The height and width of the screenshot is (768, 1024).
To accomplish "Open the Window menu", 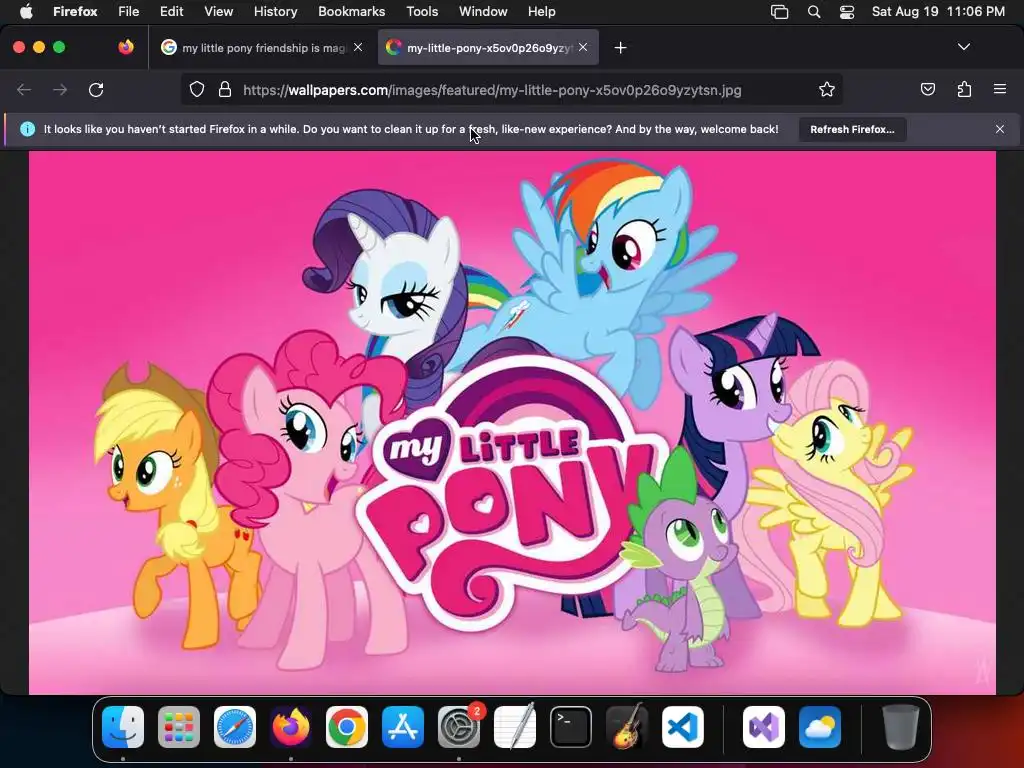I will [x=483, y=11].
